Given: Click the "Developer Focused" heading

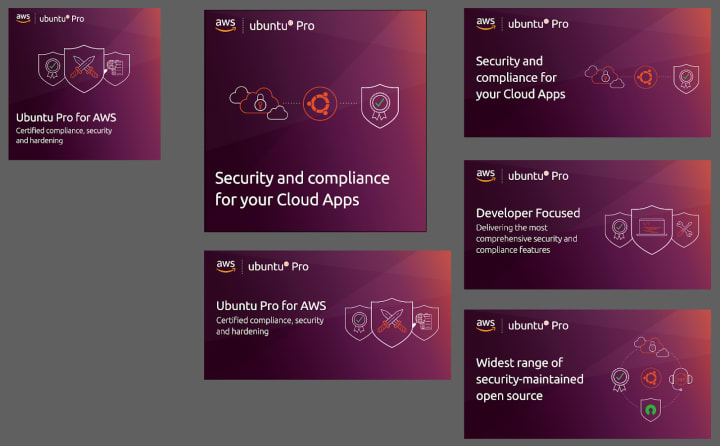Looking at the screenshot, I should (528, 213).
